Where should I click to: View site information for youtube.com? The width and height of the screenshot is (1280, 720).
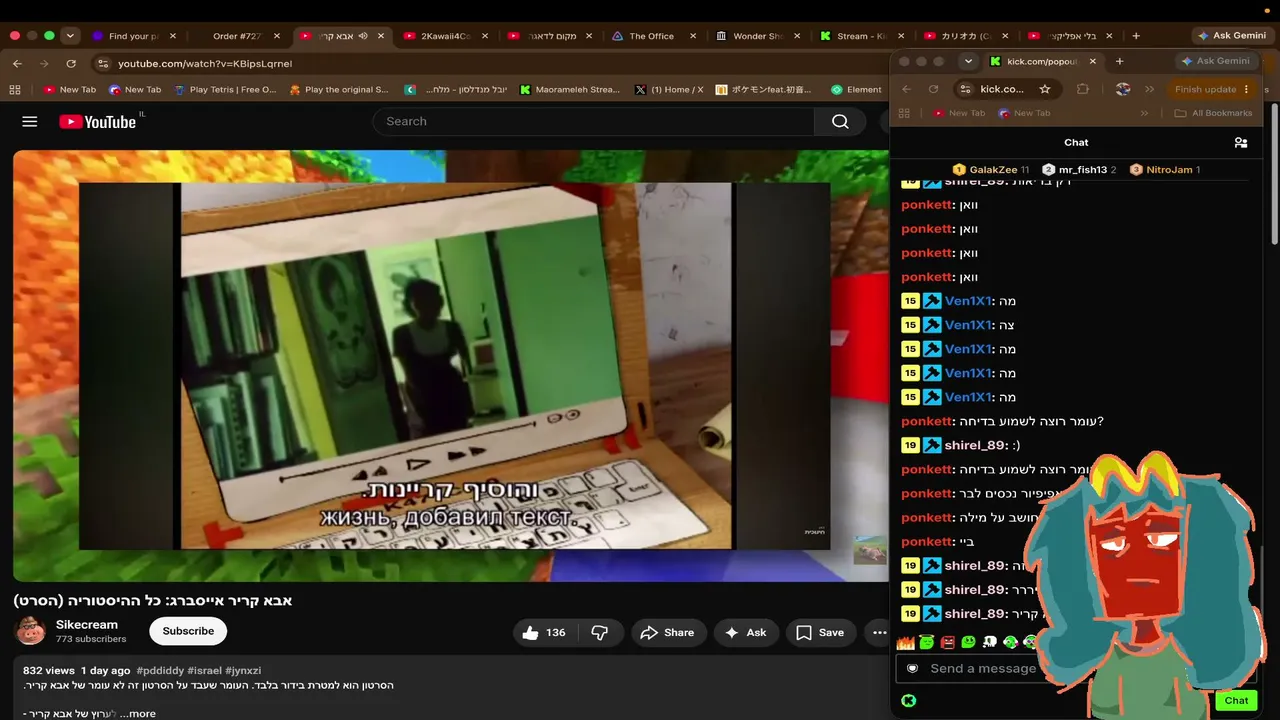(102, 63)
